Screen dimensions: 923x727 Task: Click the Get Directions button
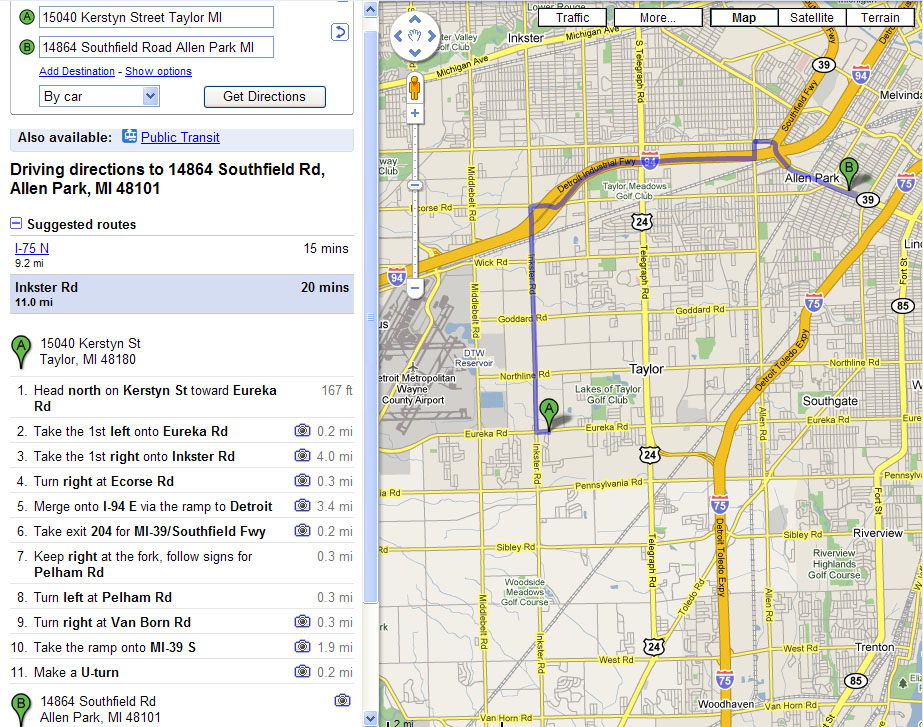coord(264,96)
